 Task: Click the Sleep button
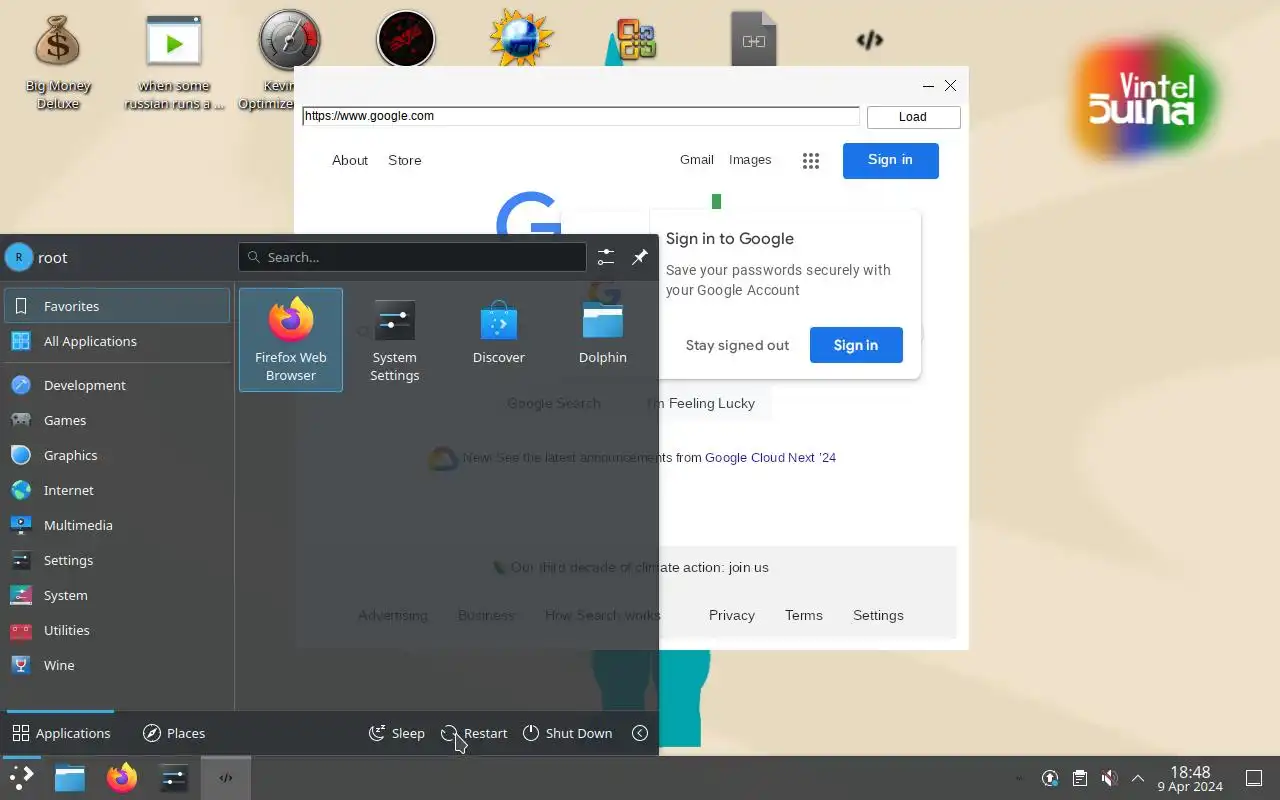click(x=397, y=733)
